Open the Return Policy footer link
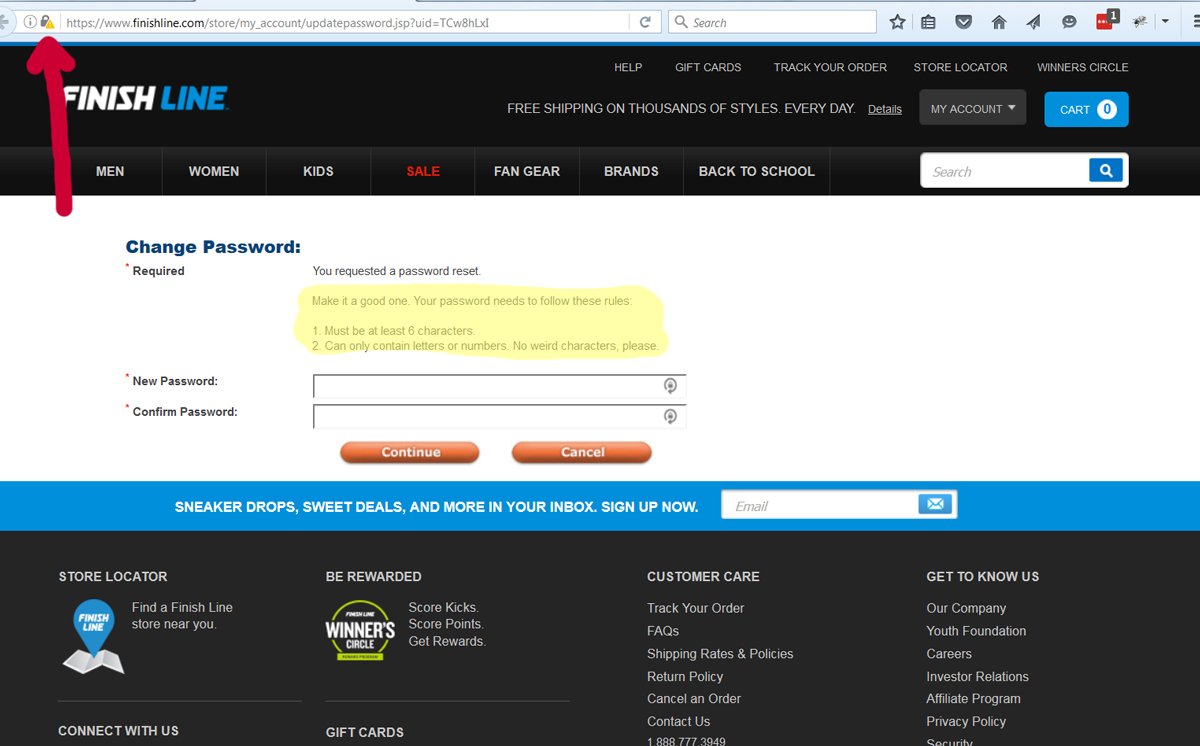Viewport: 1200px width, 746px height. pyautogui.click(x=686, y=677)
